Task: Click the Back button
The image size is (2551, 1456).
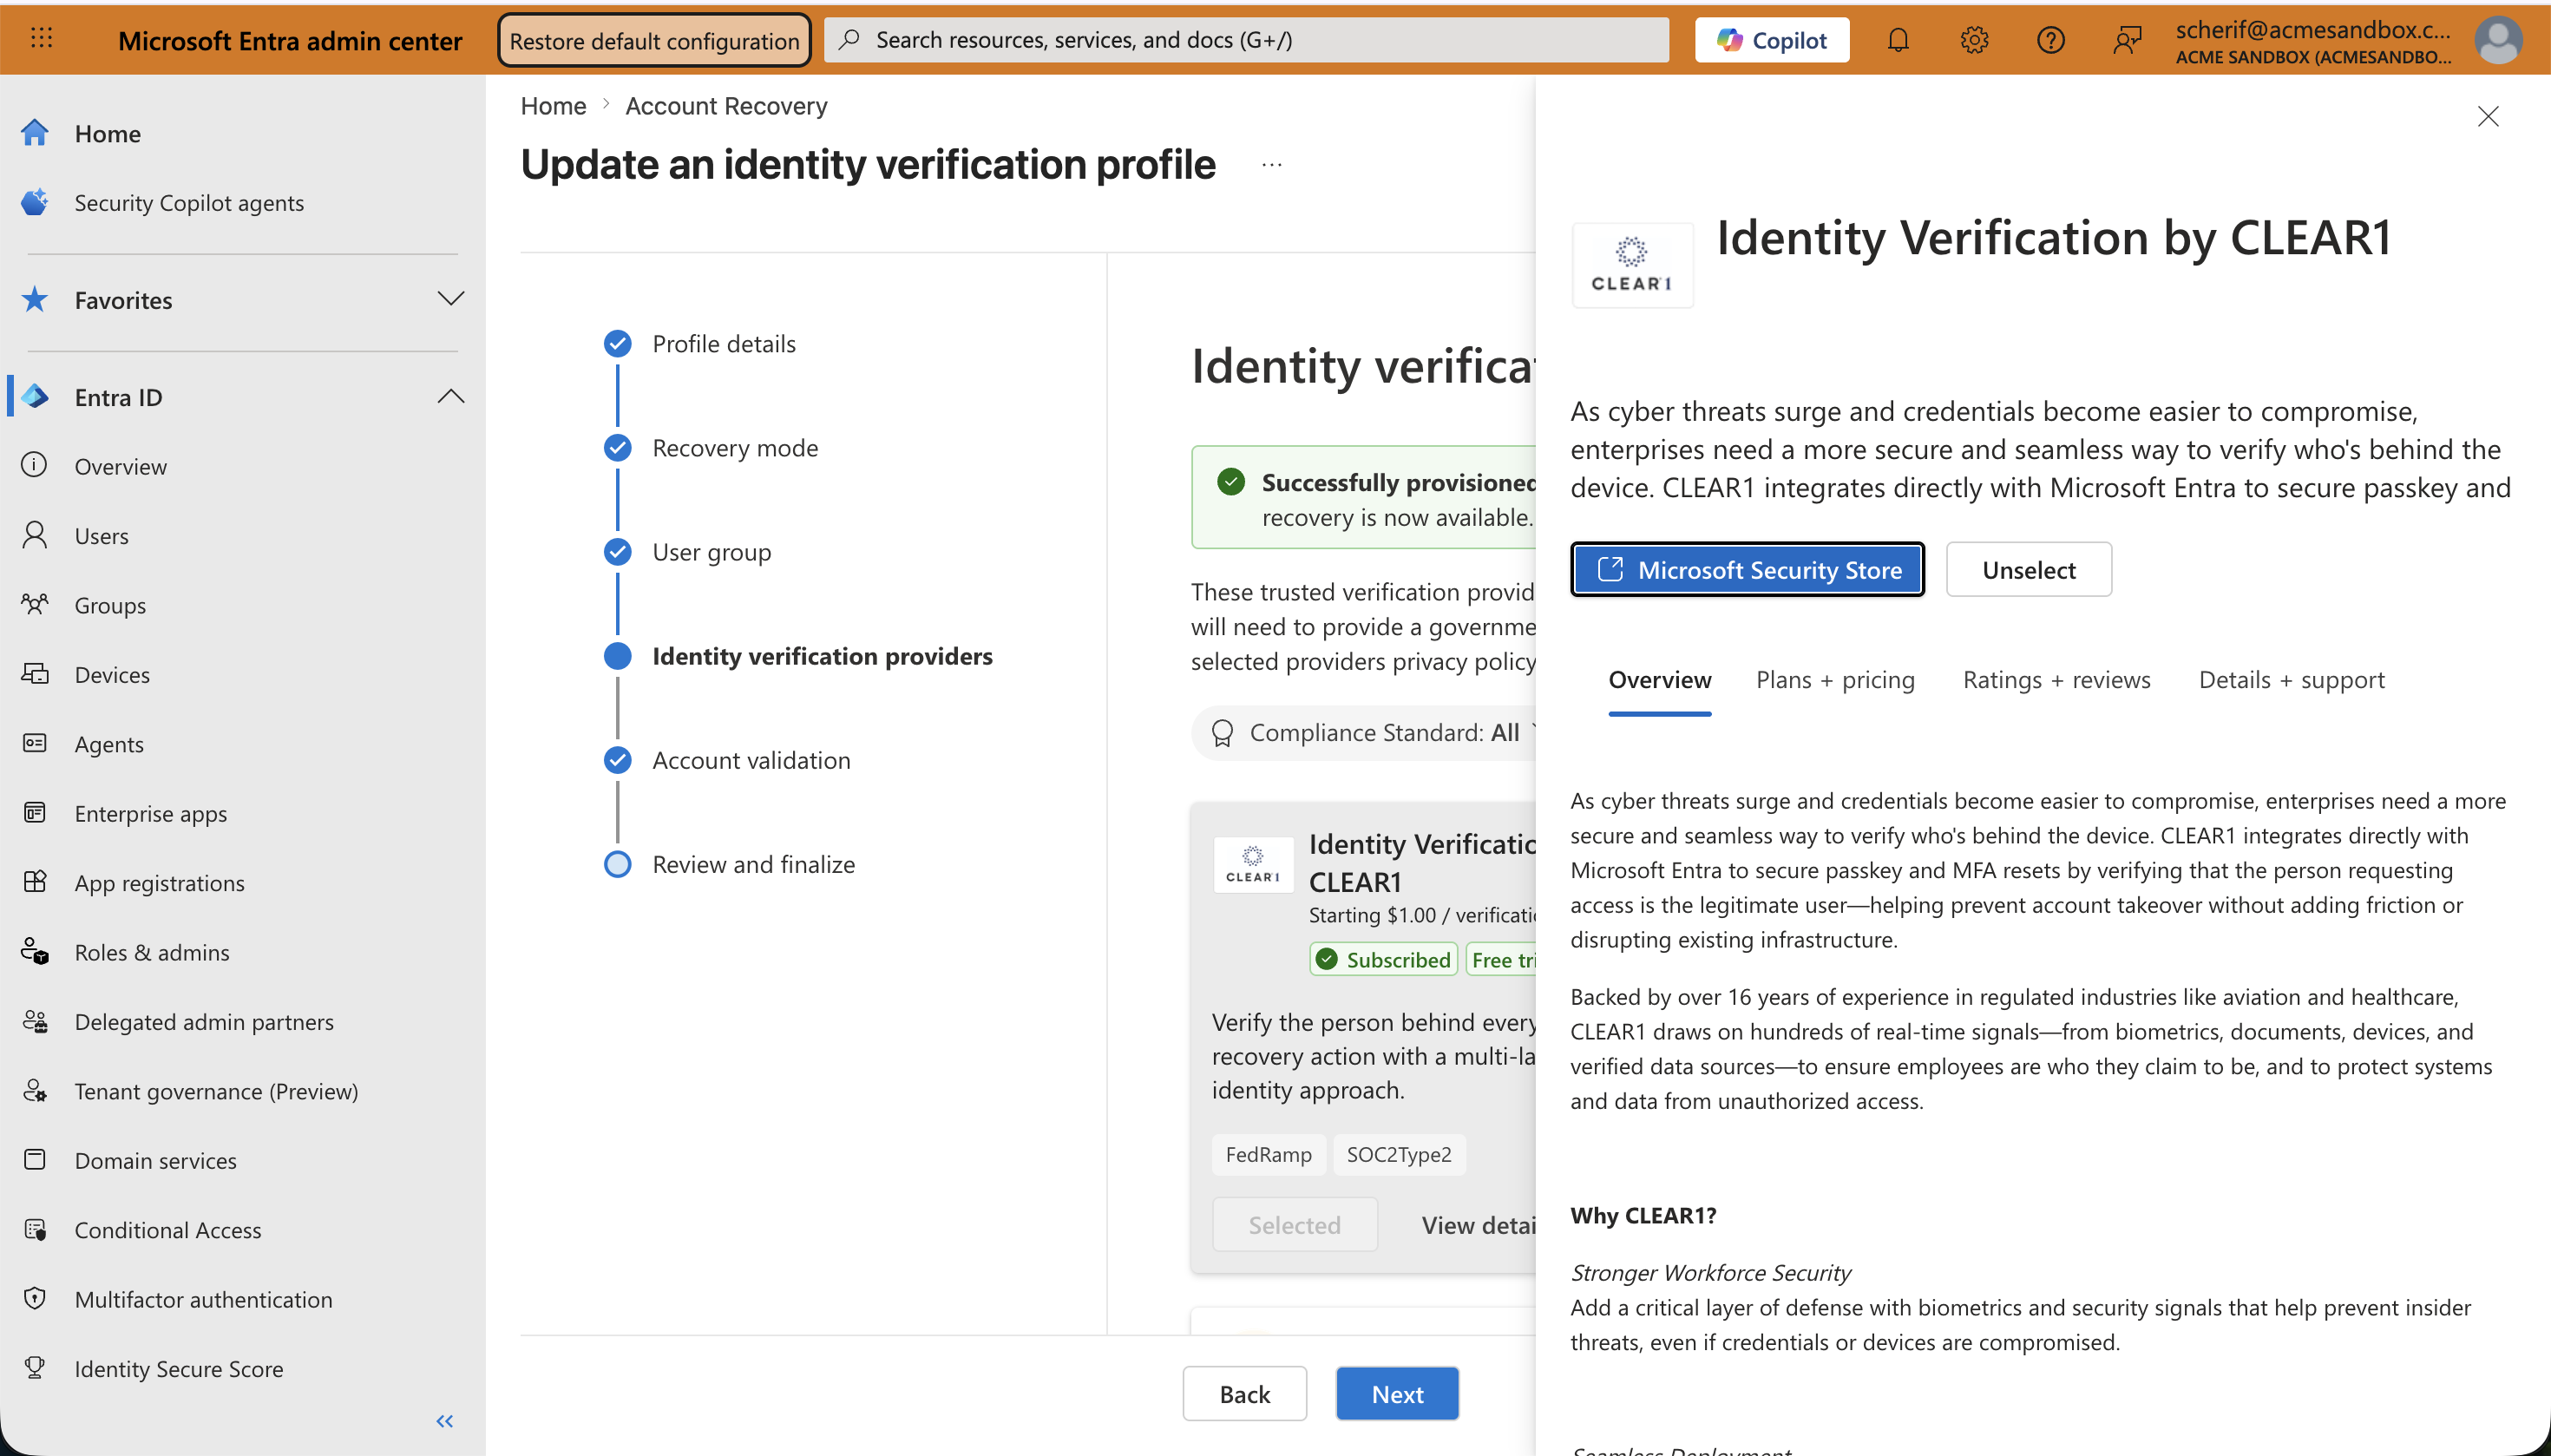Action: coord(1244,1394)
